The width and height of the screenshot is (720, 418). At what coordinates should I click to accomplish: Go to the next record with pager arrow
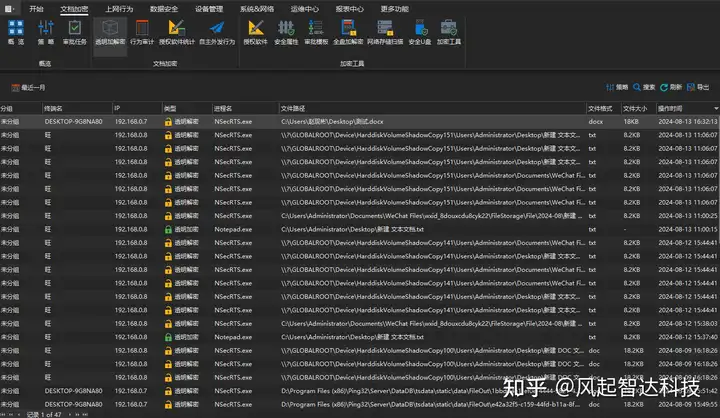[69, 414]
